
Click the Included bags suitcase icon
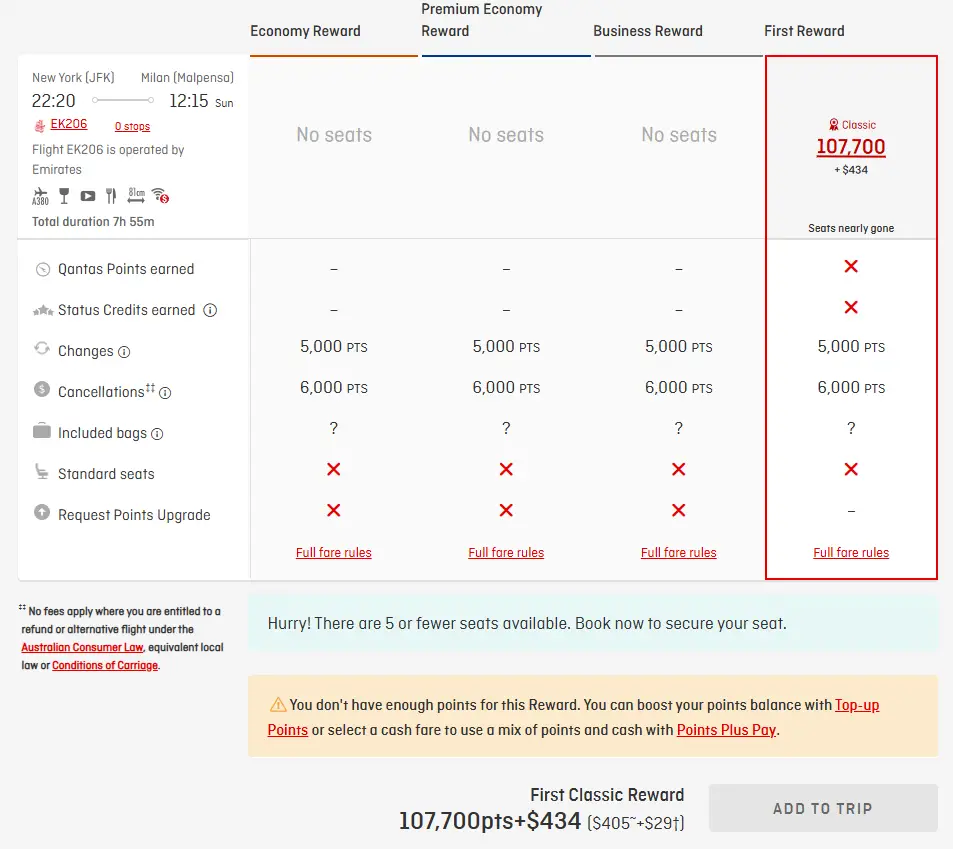click(42, 430)
